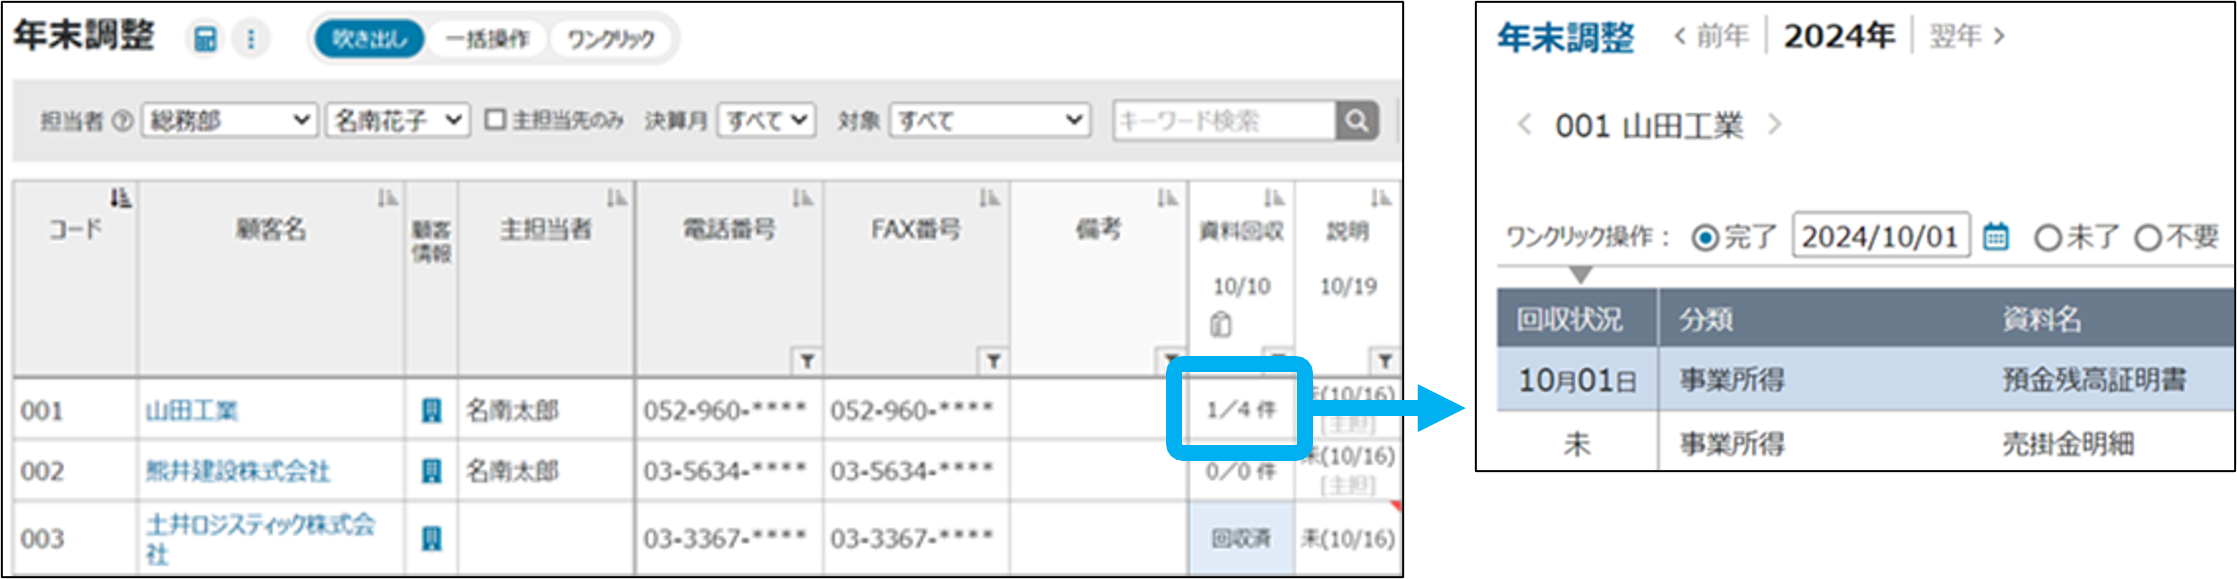
Task: Expand the 決算月 すべて dropdown
Action: pos(766,120)
